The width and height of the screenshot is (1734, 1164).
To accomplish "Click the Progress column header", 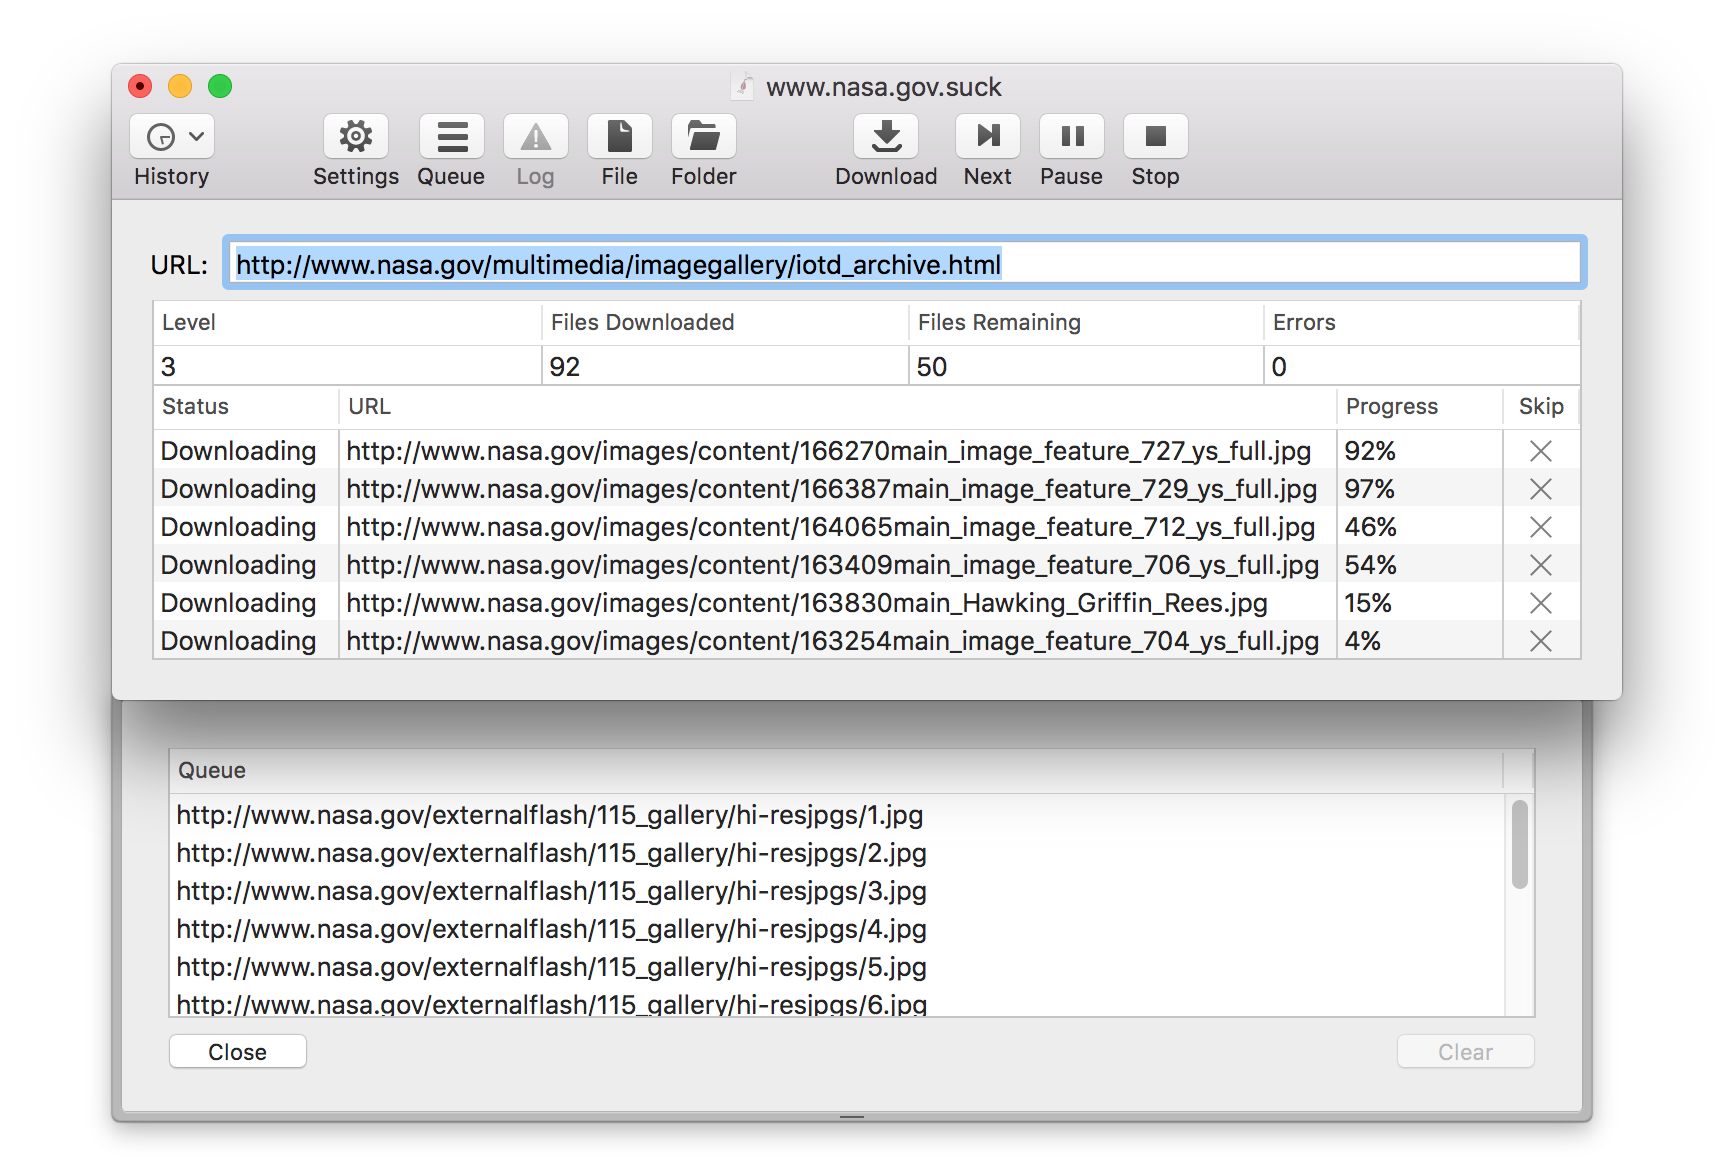I will coord(1391,406).
